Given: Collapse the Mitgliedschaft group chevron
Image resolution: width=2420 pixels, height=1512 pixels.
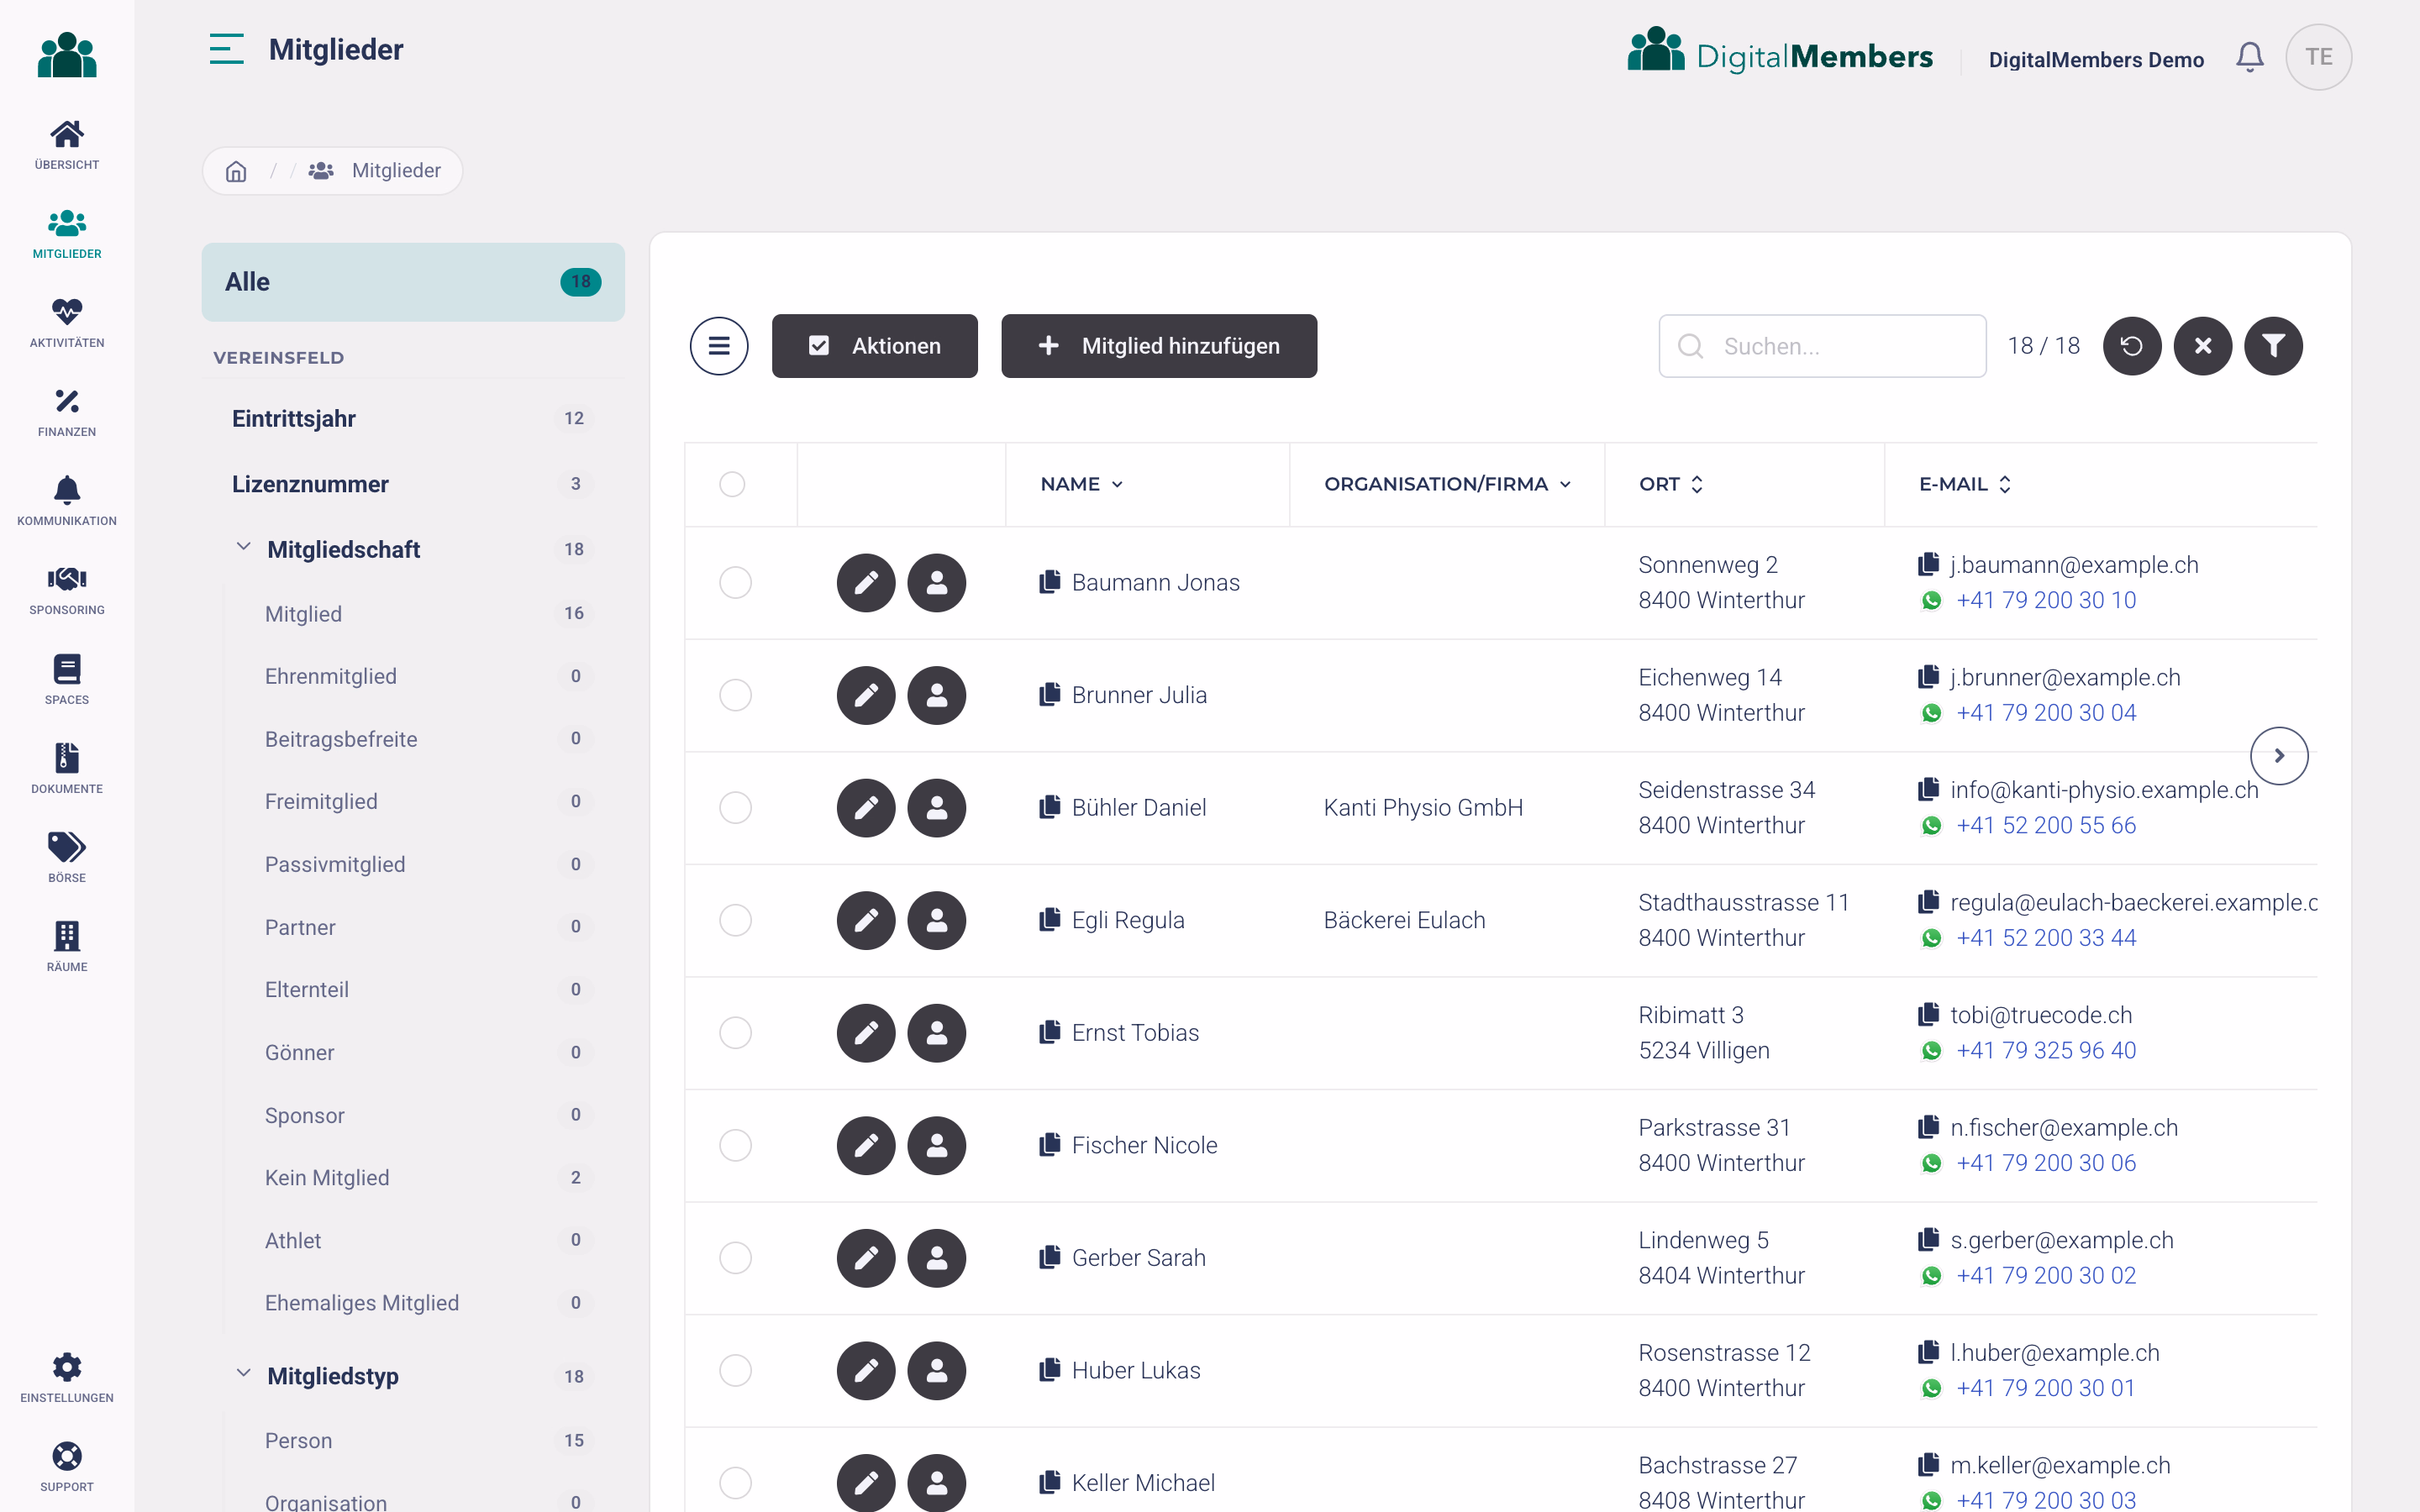Looking at the screenshot, I should point(243,547).
